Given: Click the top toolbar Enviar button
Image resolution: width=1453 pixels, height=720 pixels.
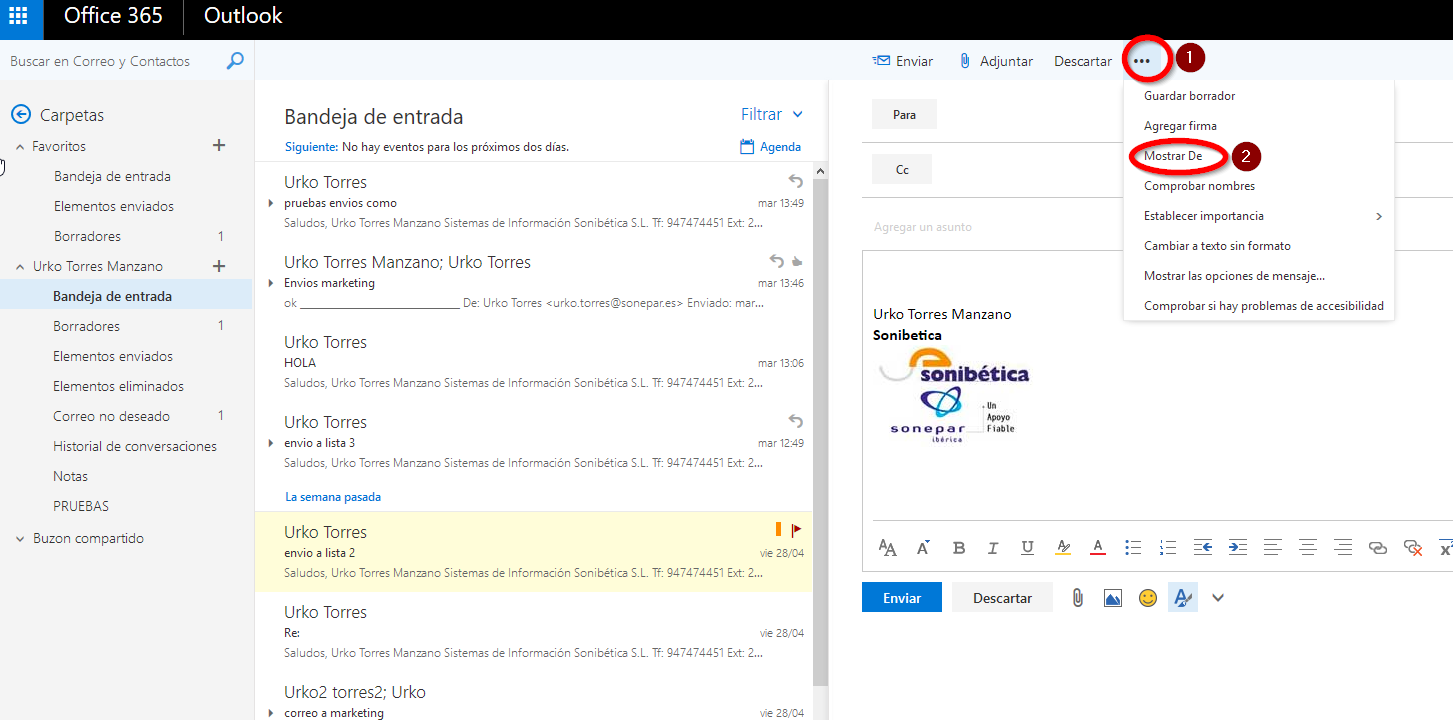Looking at the screenshot, I should 903,61.
